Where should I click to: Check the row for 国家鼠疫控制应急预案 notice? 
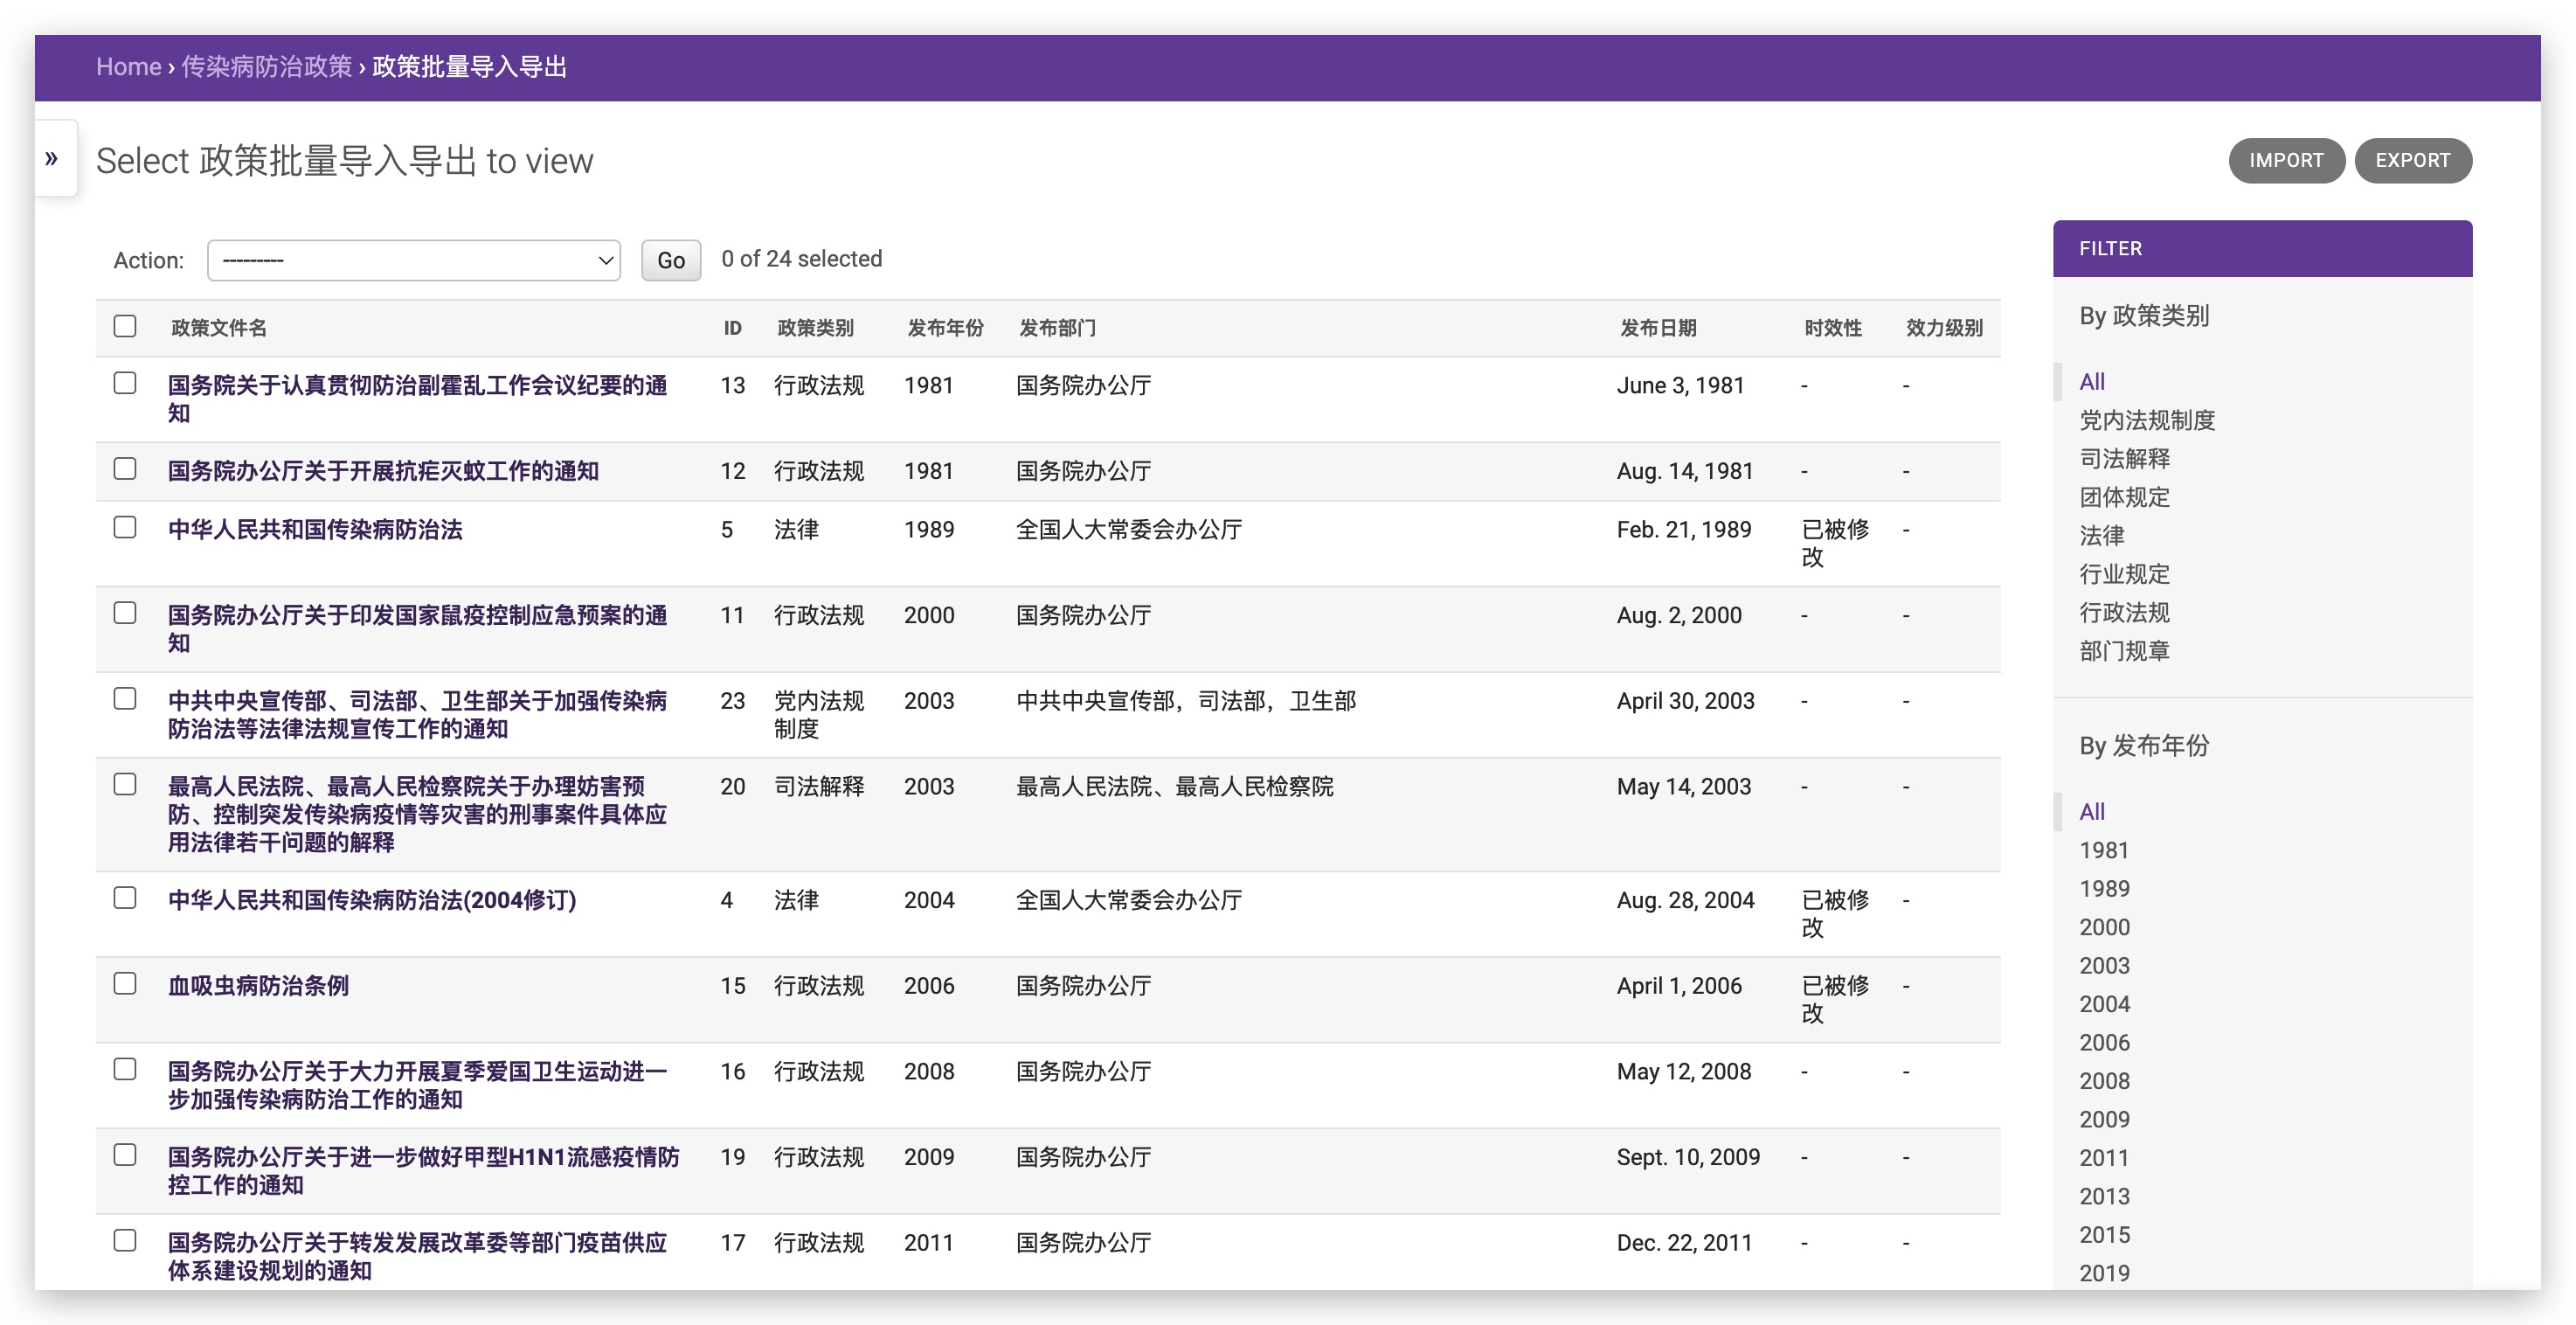pyautogui.click(x=125, y=613)
